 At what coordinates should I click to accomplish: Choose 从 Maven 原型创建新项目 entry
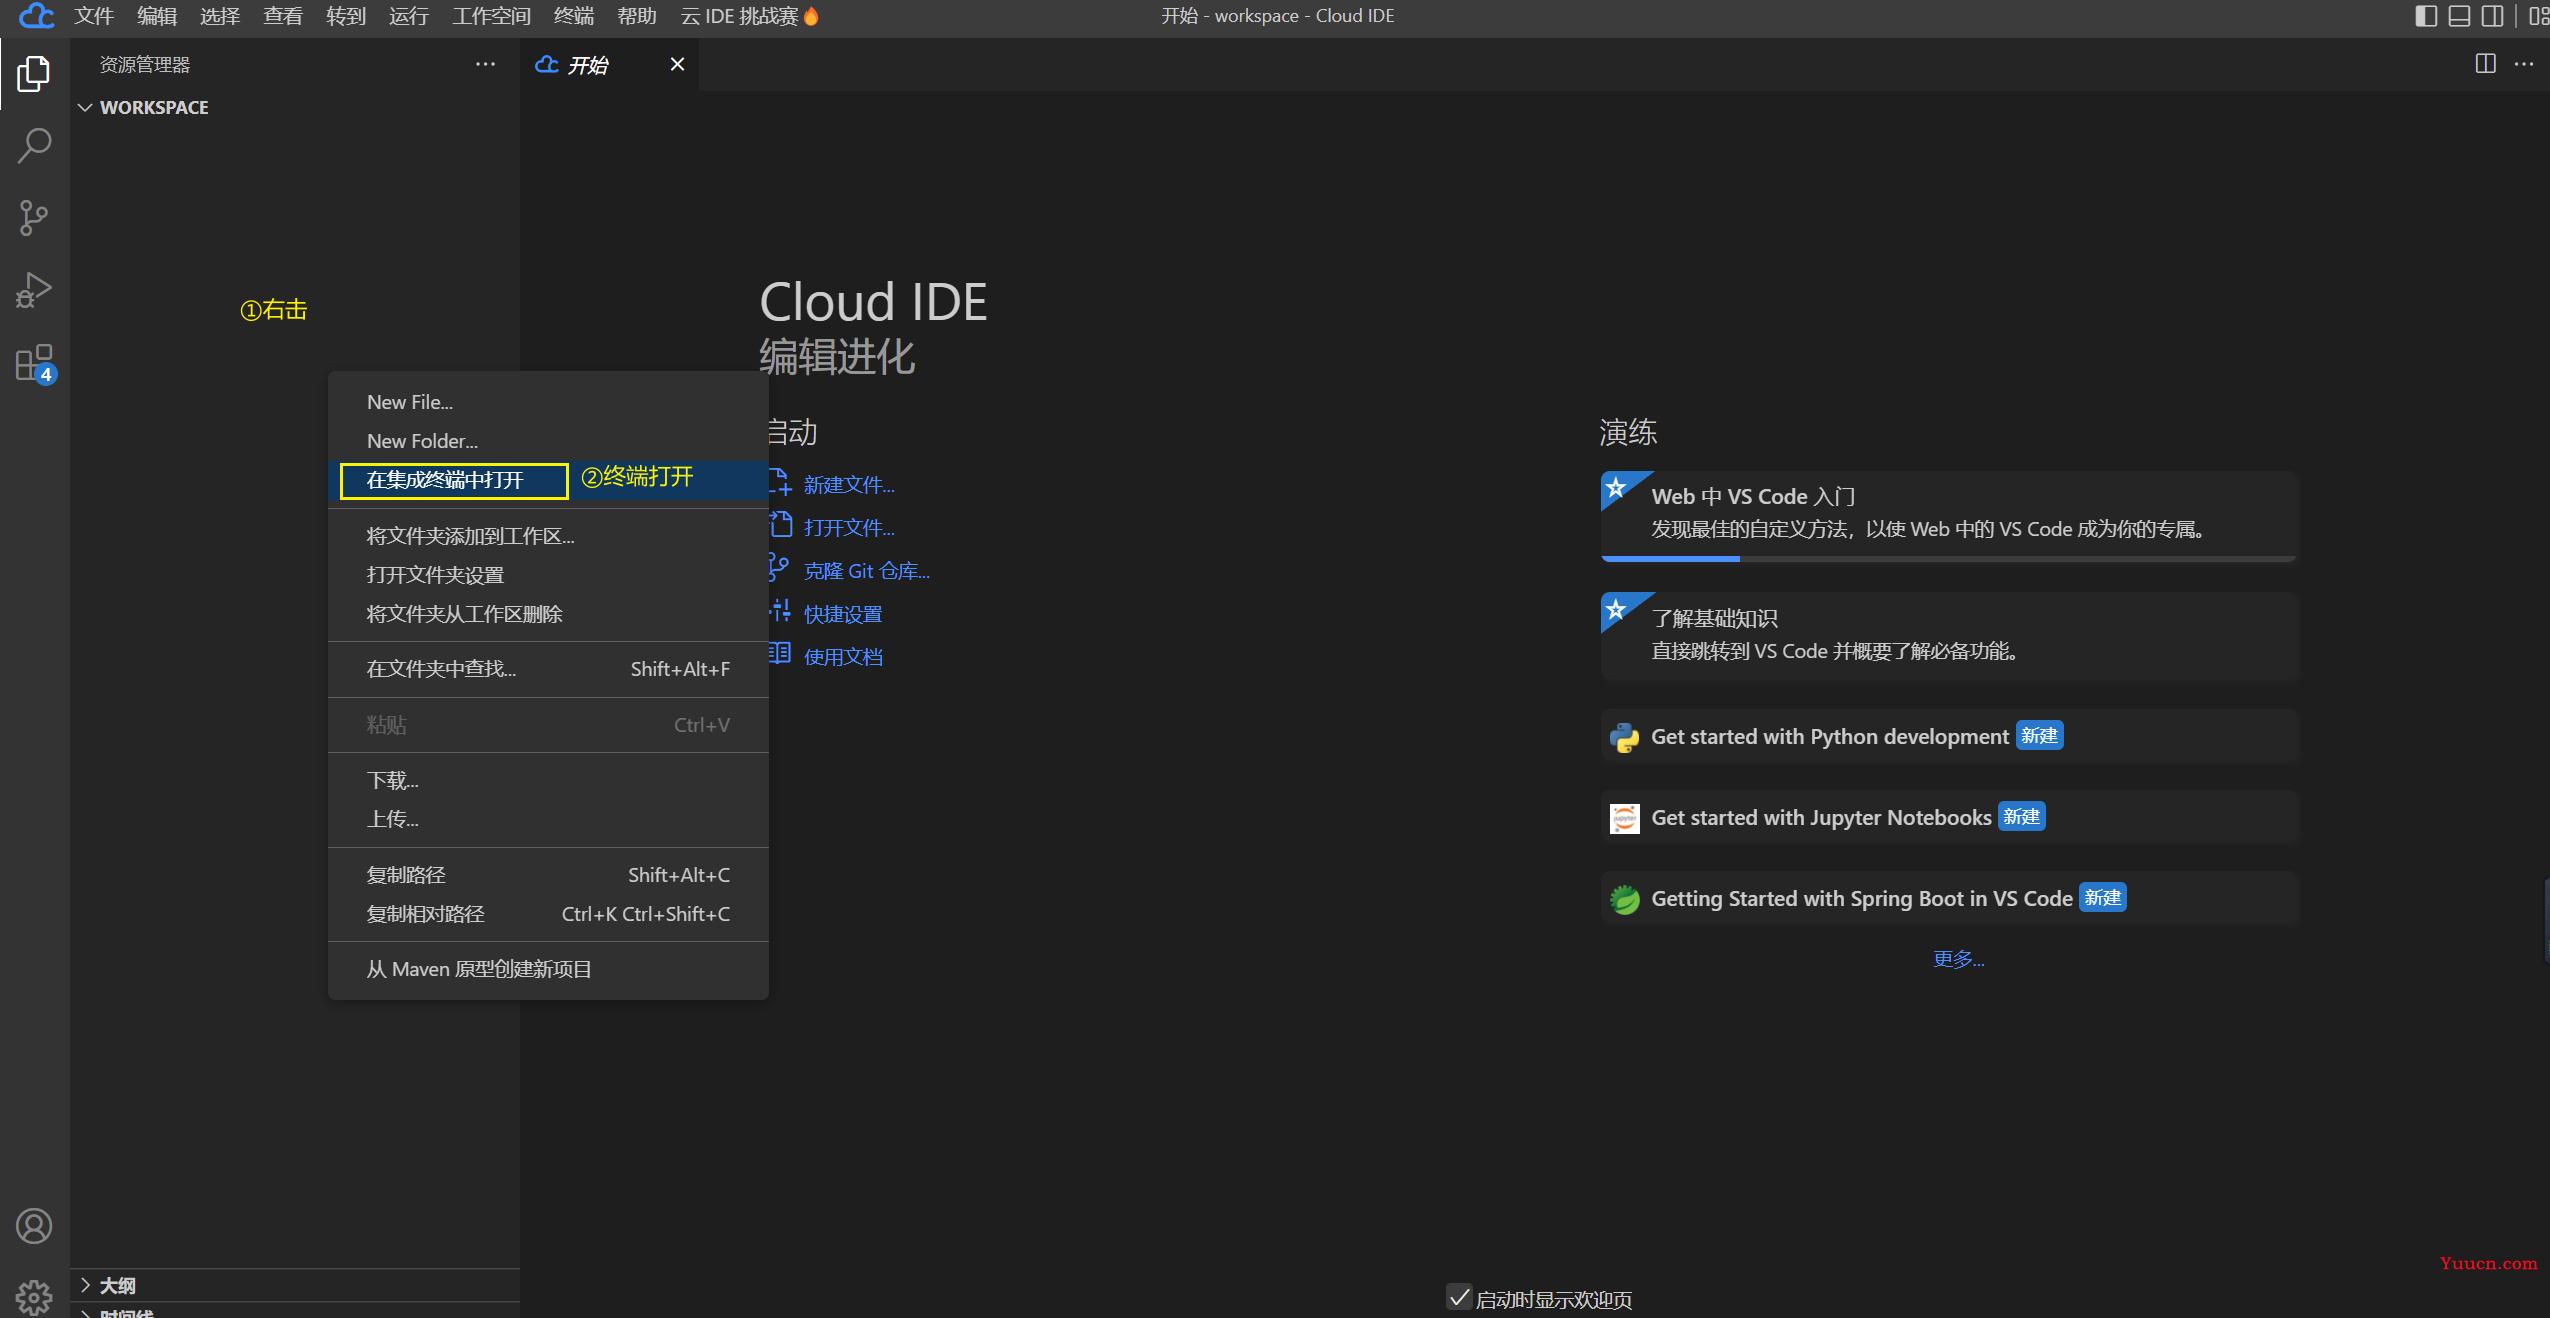point(548,969)
